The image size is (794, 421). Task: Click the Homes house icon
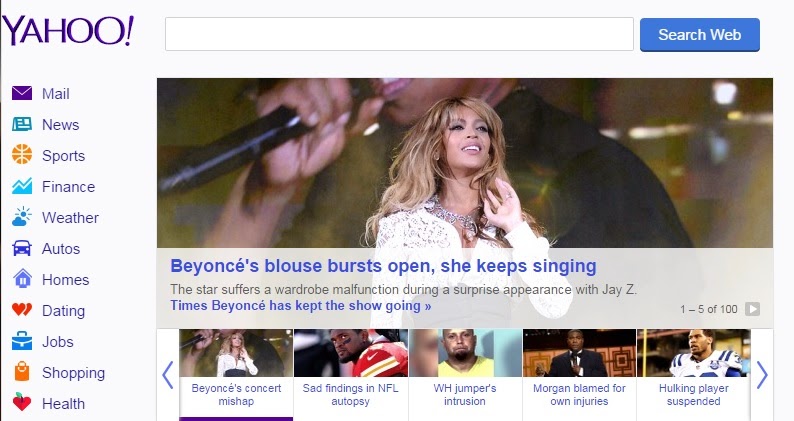pos(22,279)
